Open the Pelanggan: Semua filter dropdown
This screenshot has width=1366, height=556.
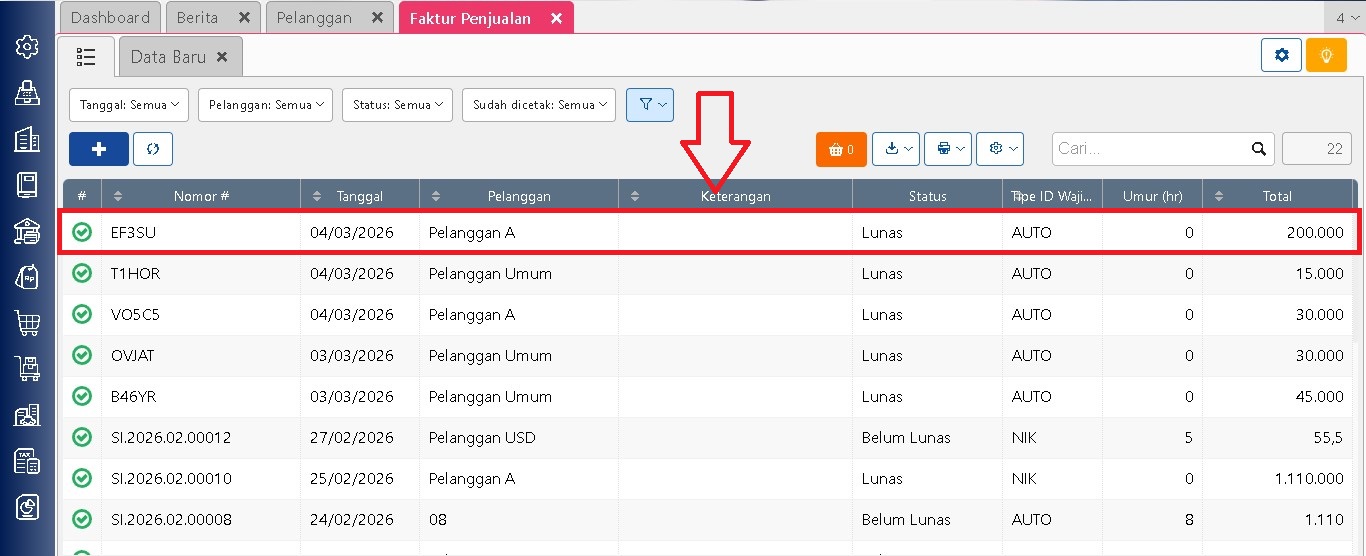(265, 105)
